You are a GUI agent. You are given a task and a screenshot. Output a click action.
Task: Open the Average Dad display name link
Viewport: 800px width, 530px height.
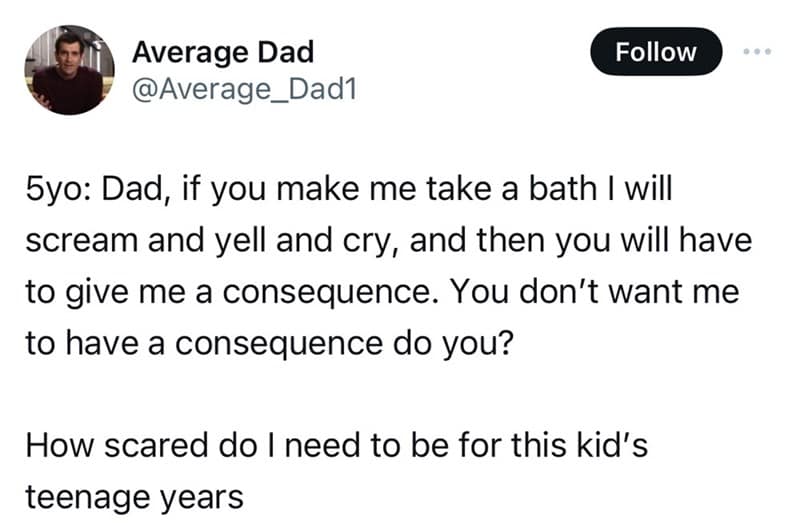pos(223,50)
